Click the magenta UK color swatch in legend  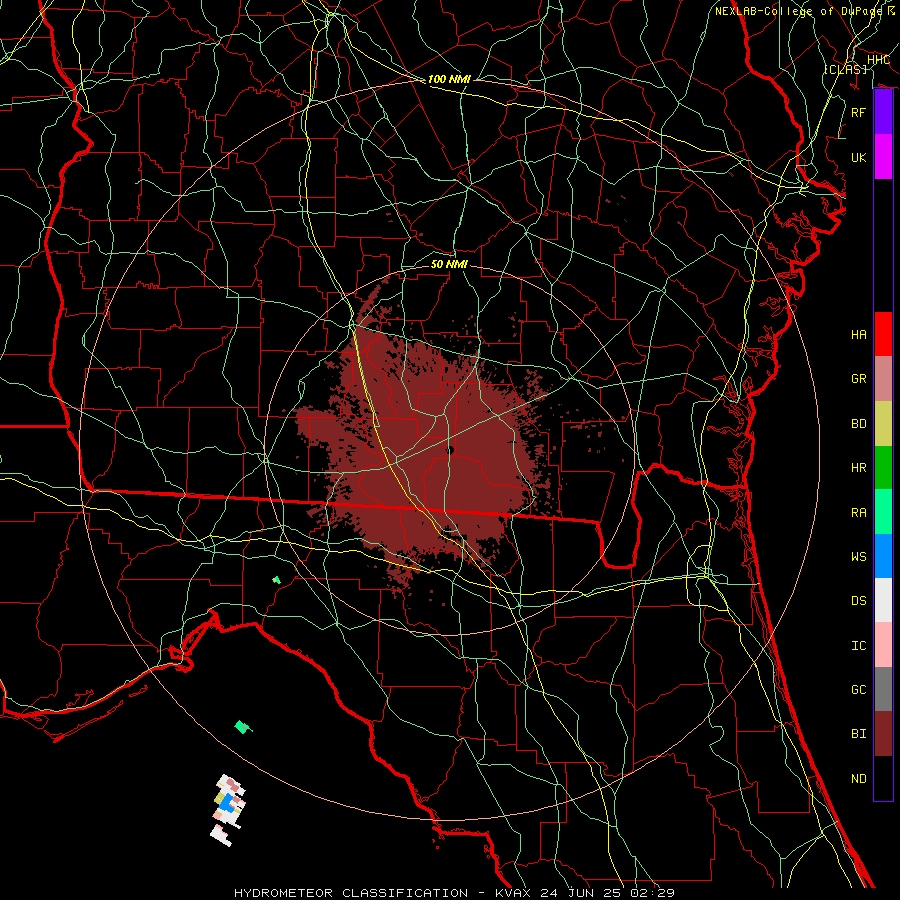click(883, 157)
